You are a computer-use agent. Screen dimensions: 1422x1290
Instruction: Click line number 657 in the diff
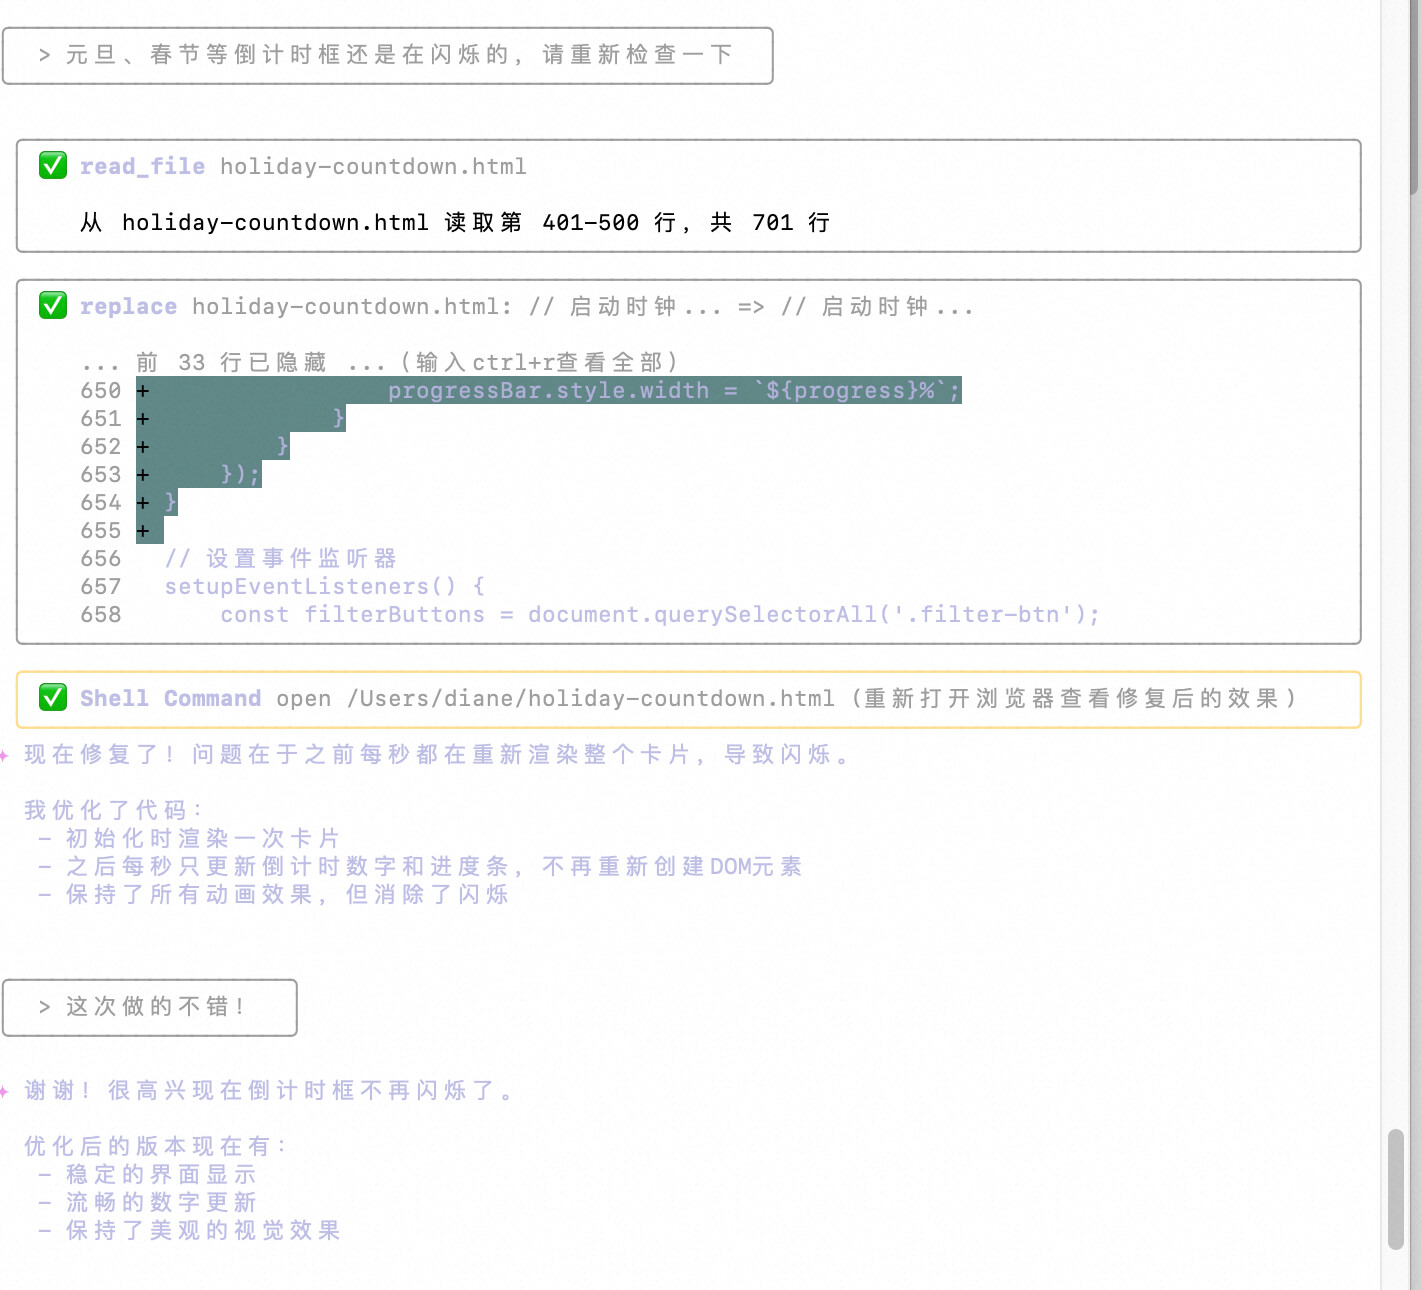coord(101,587)
